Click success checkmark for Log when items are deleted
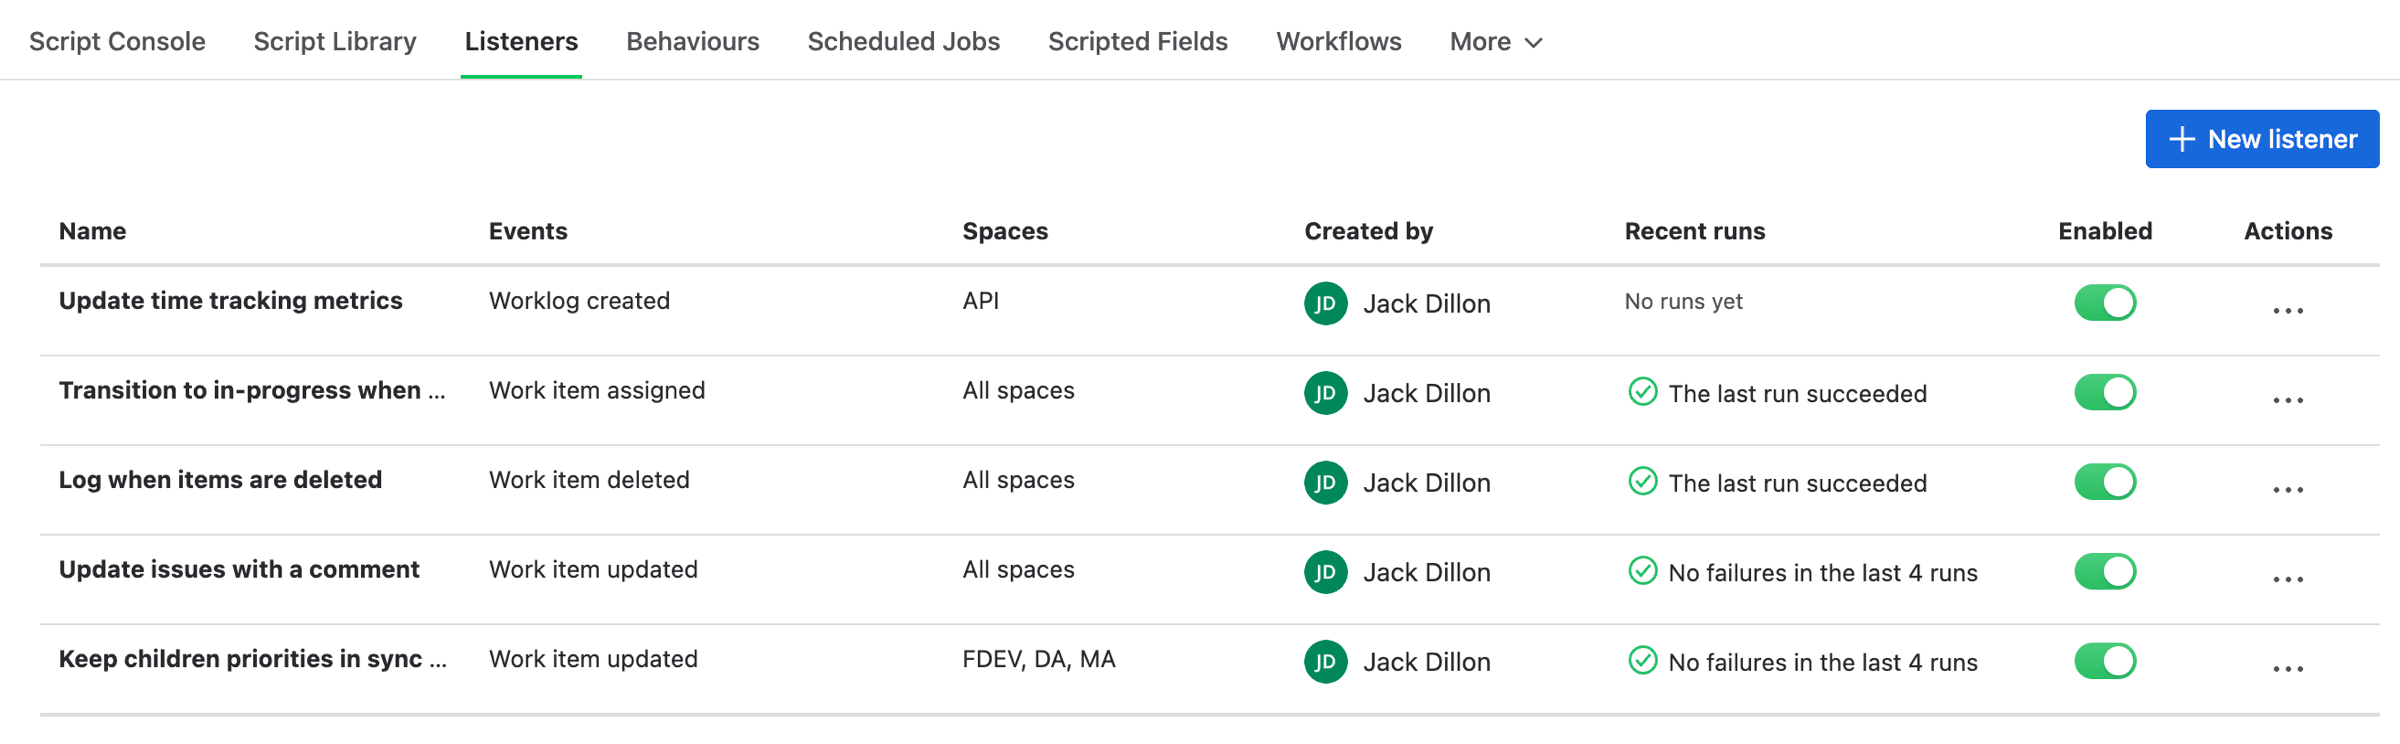Screen dimensions: 2400x744 1642,481
